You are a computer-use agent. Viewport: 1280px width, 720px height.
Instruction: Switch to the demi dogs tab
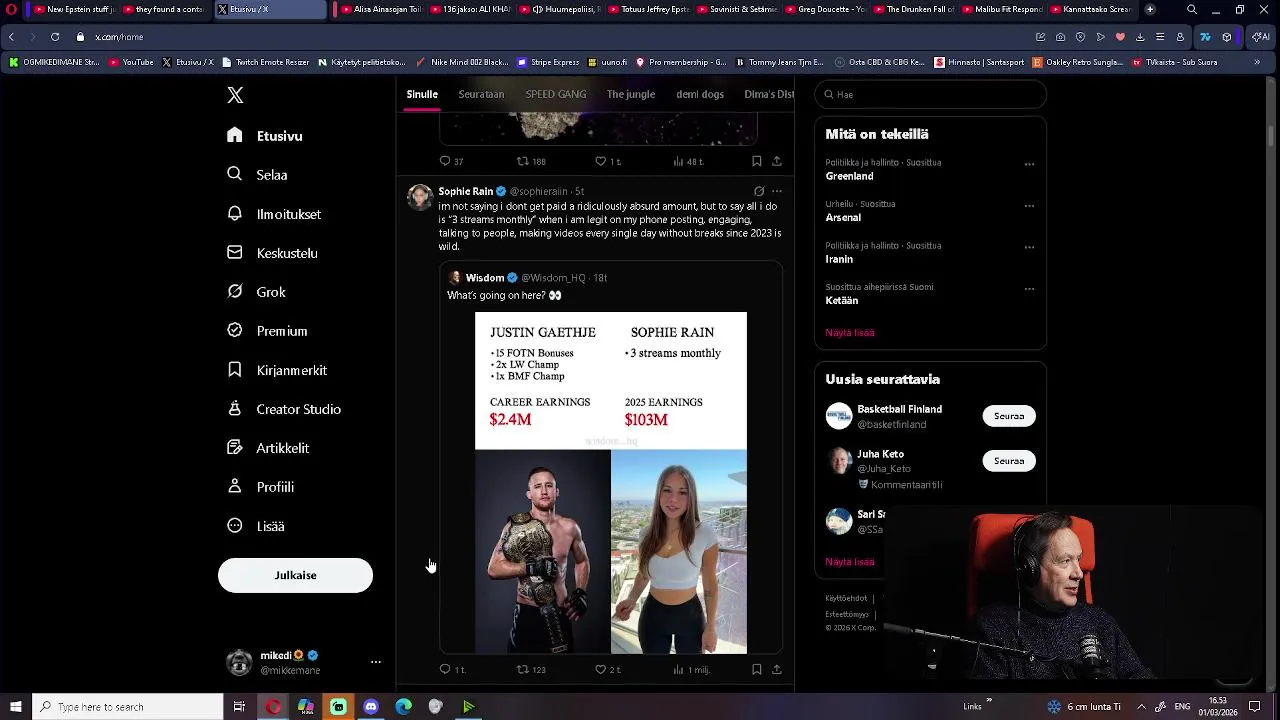tap(700, 94)
